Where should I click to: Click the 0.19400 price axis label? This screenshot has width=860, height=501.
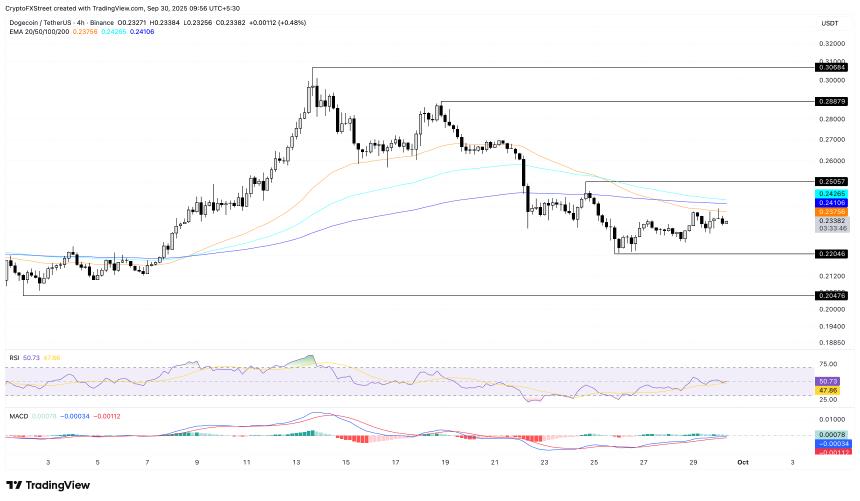[x=831, y=327]
